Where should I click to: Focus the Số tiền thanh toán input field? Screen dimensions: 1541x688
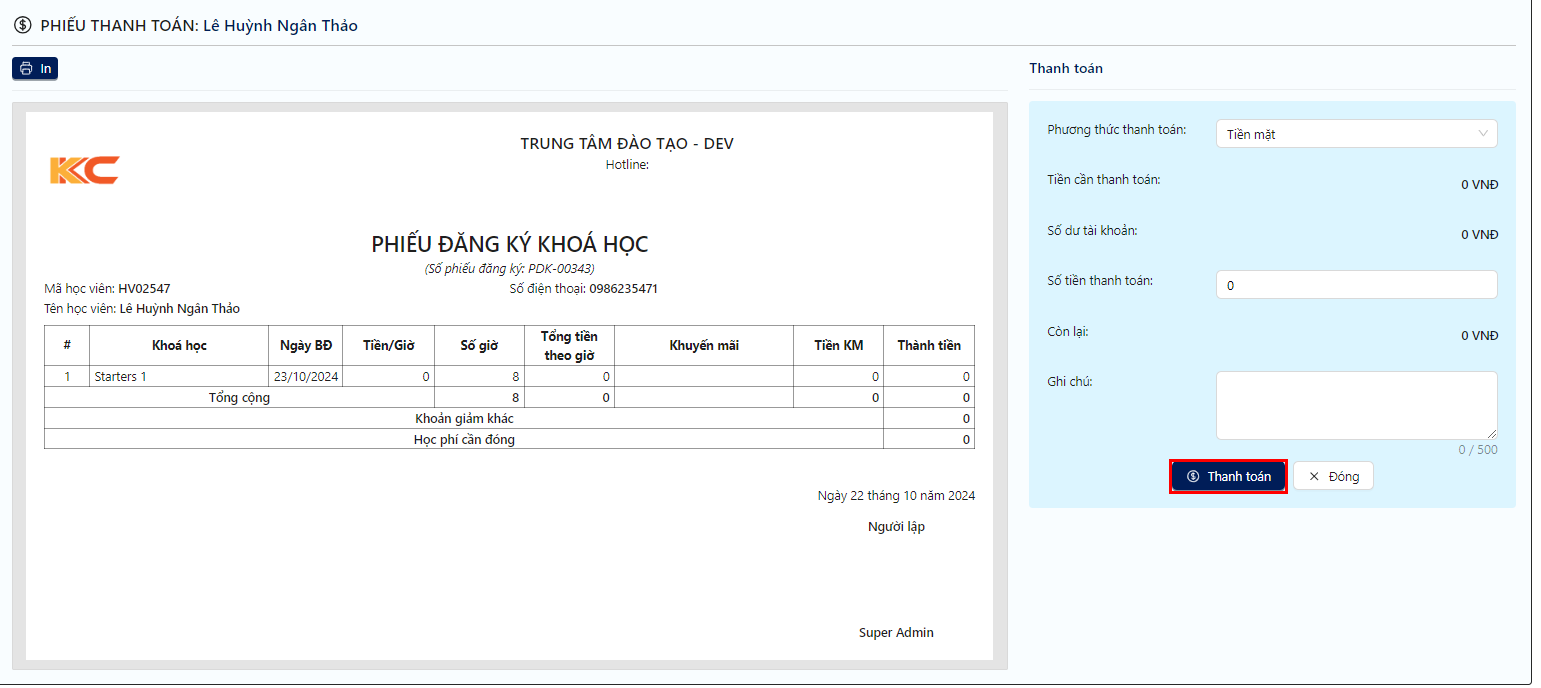coord(1356,285)
